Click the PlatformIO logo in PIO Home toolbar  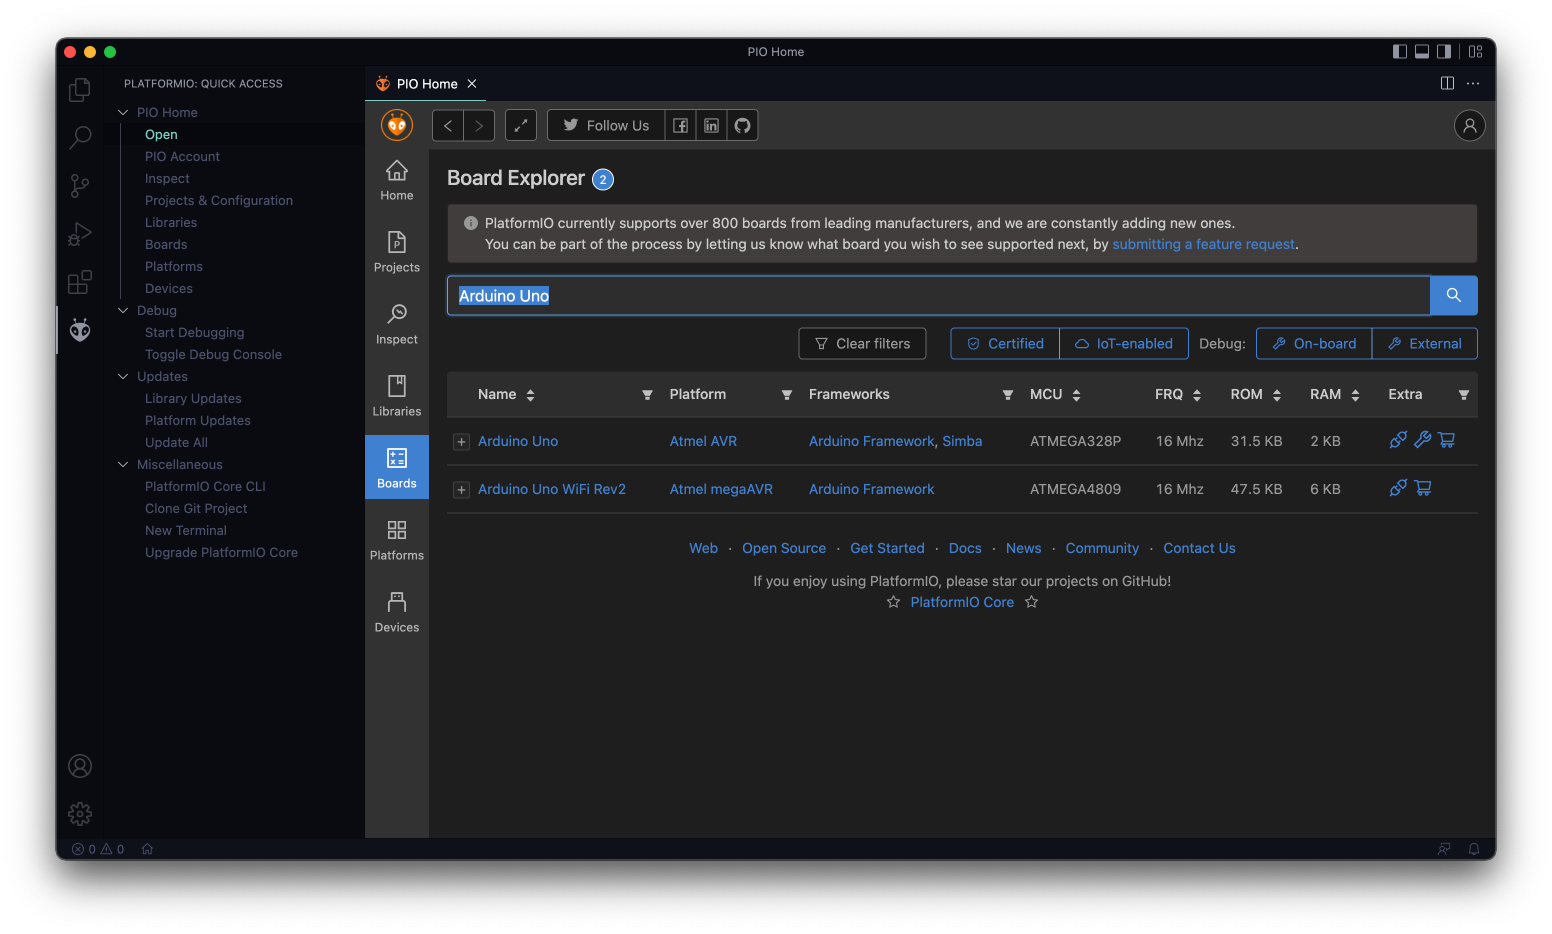click(397, 125)
